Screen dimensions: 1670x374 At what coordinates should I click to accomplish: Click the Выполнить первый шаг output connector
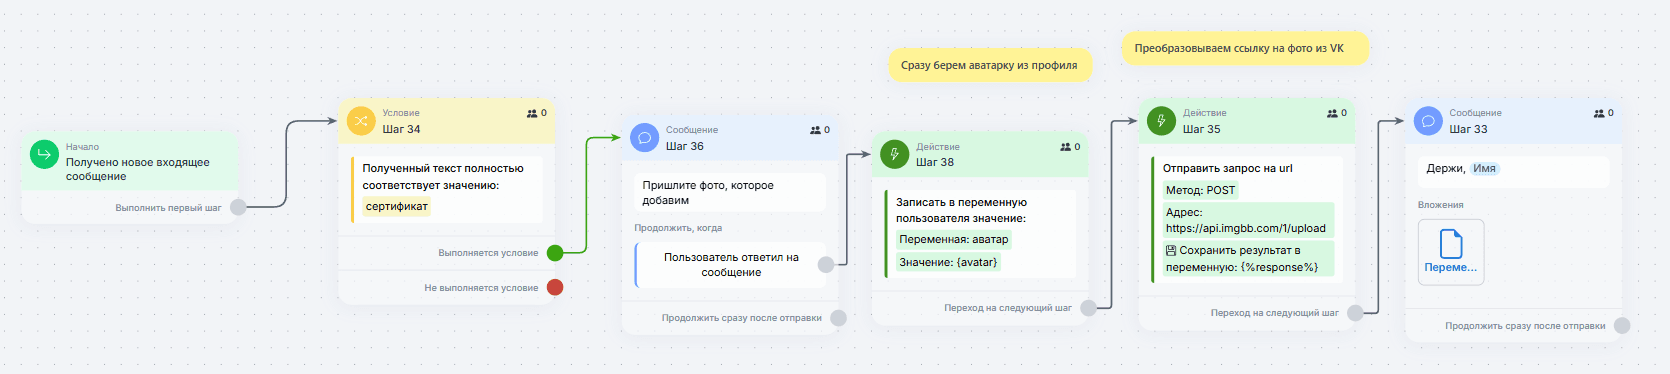click(238, 207)
